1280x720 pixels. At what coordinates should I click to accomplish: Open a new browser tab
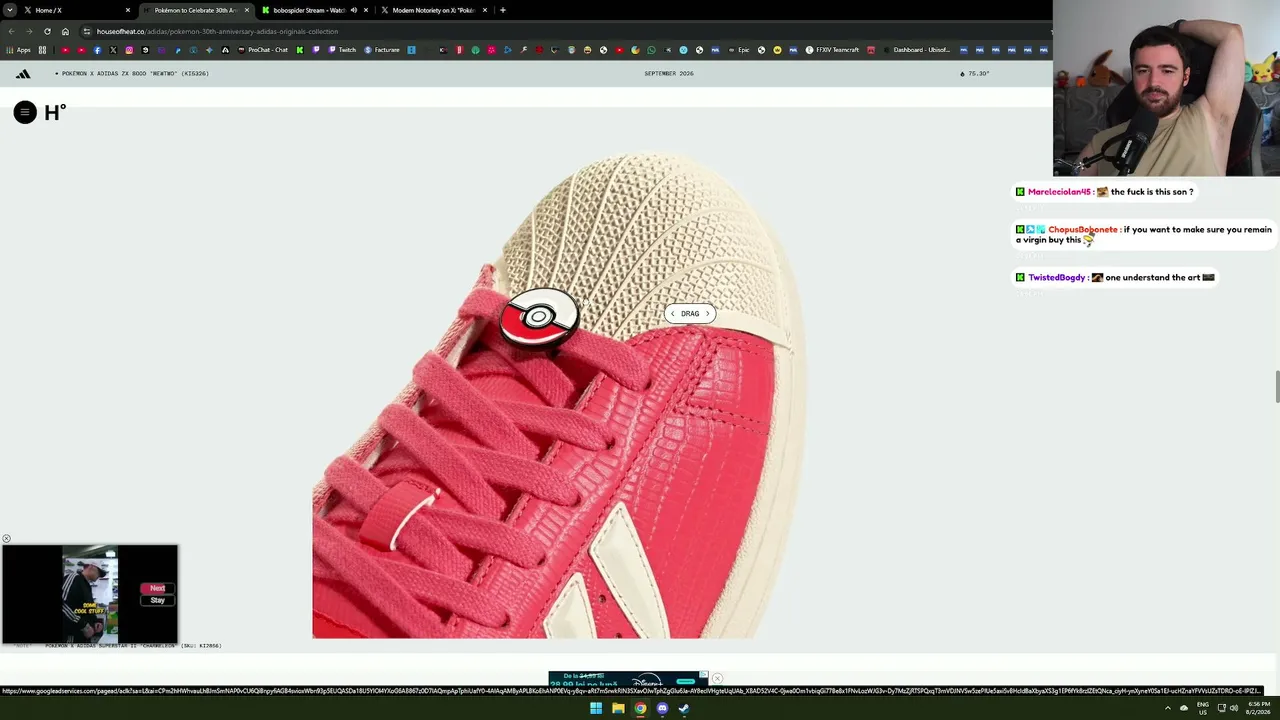(503, 10)
